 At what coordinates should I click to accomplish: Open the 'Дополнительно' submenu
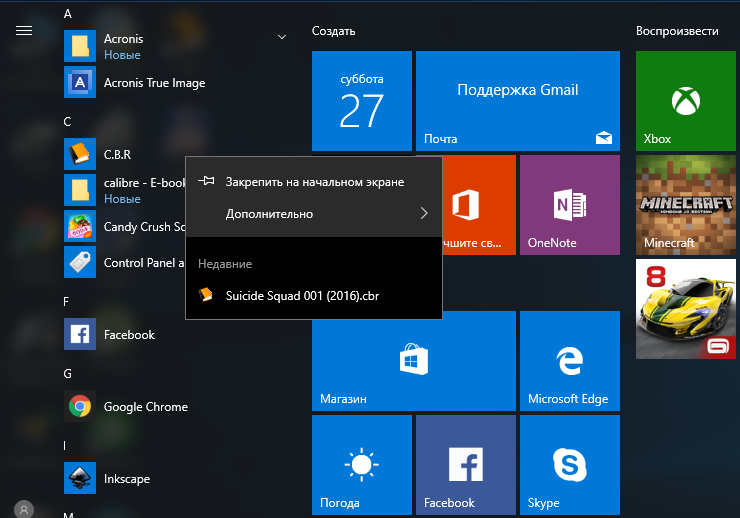314,214
